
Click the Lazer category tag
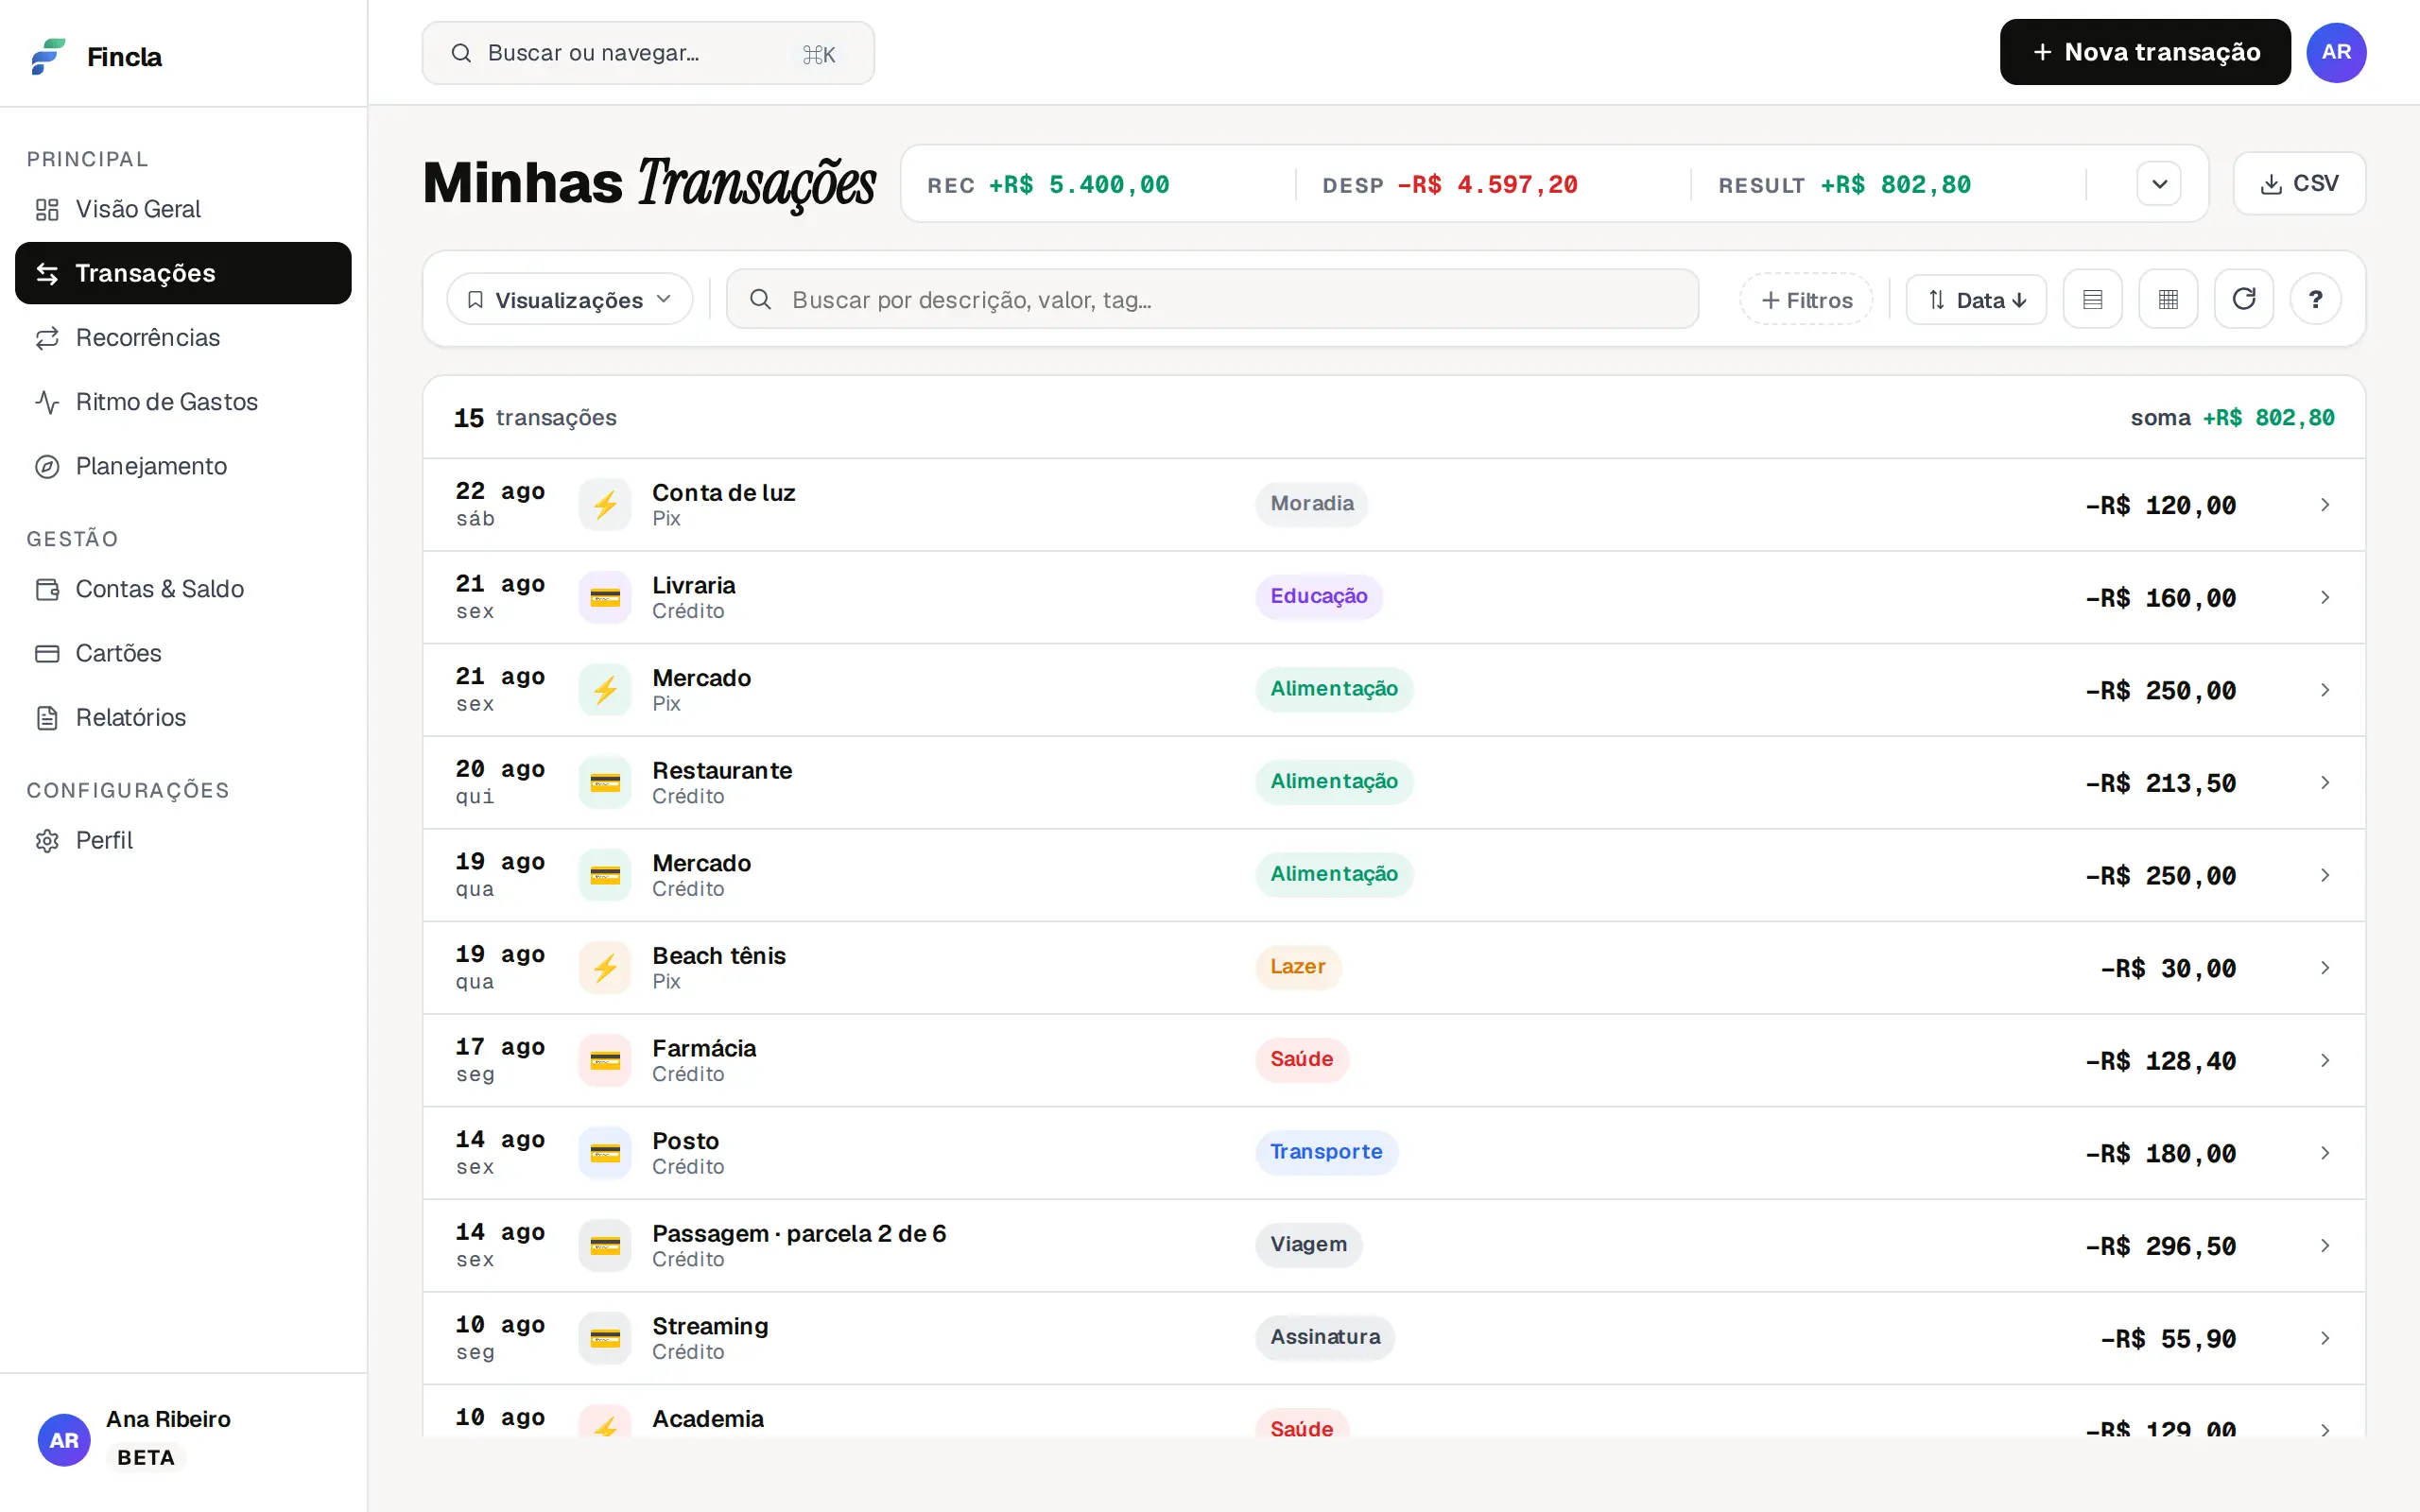pos(1298,967)
